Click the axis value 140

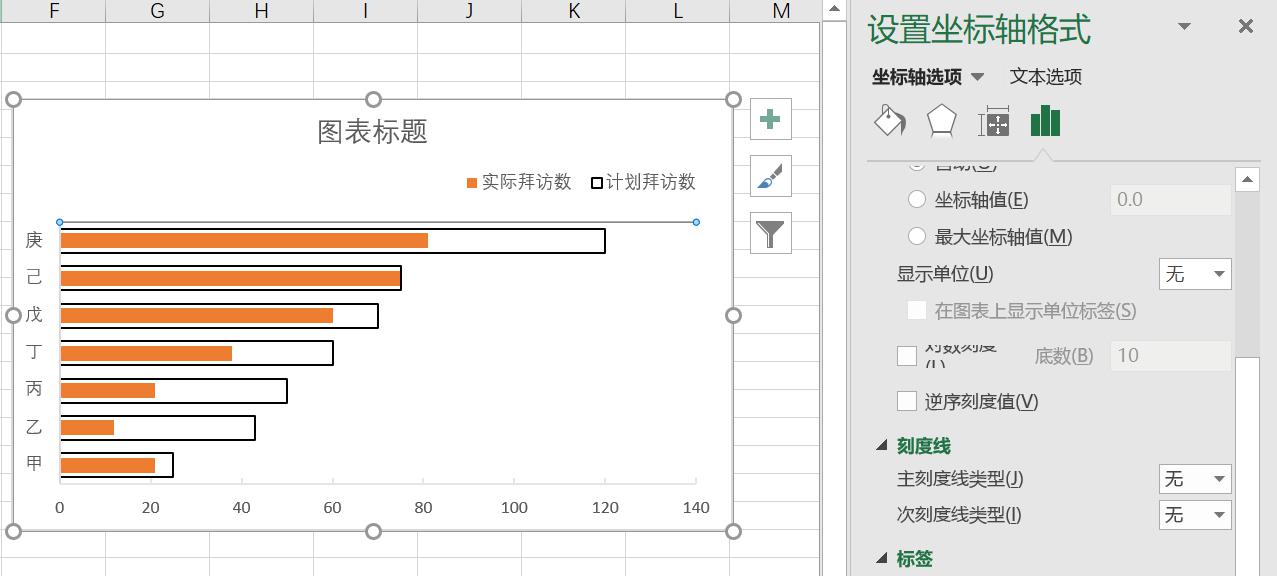pos(696,508)
